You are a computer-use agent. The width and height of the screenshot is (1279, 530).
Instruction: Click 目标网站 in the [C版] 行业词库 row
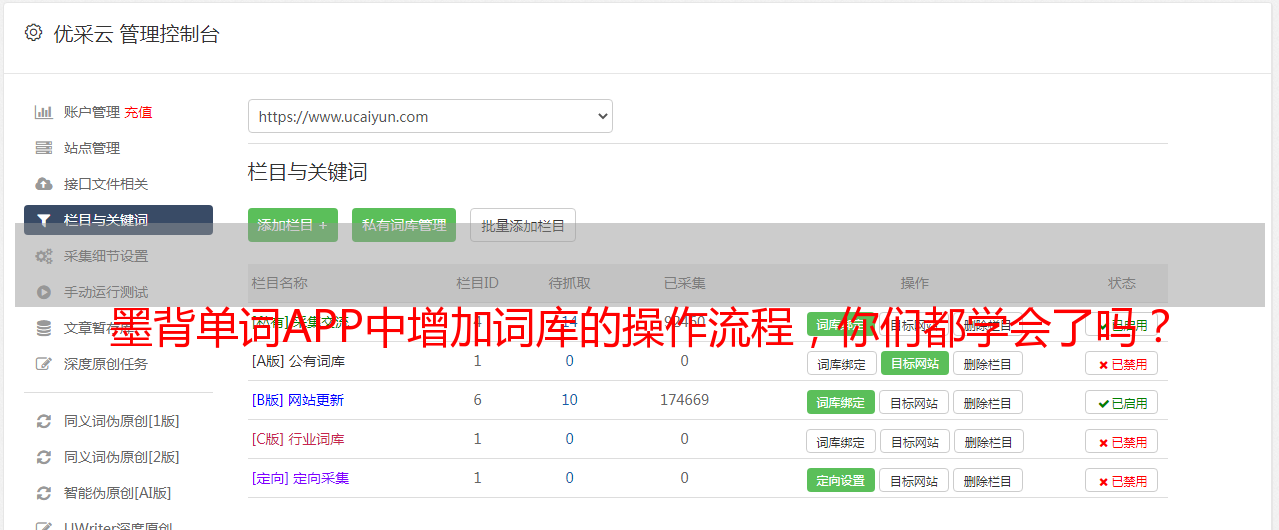coord(915,441)
